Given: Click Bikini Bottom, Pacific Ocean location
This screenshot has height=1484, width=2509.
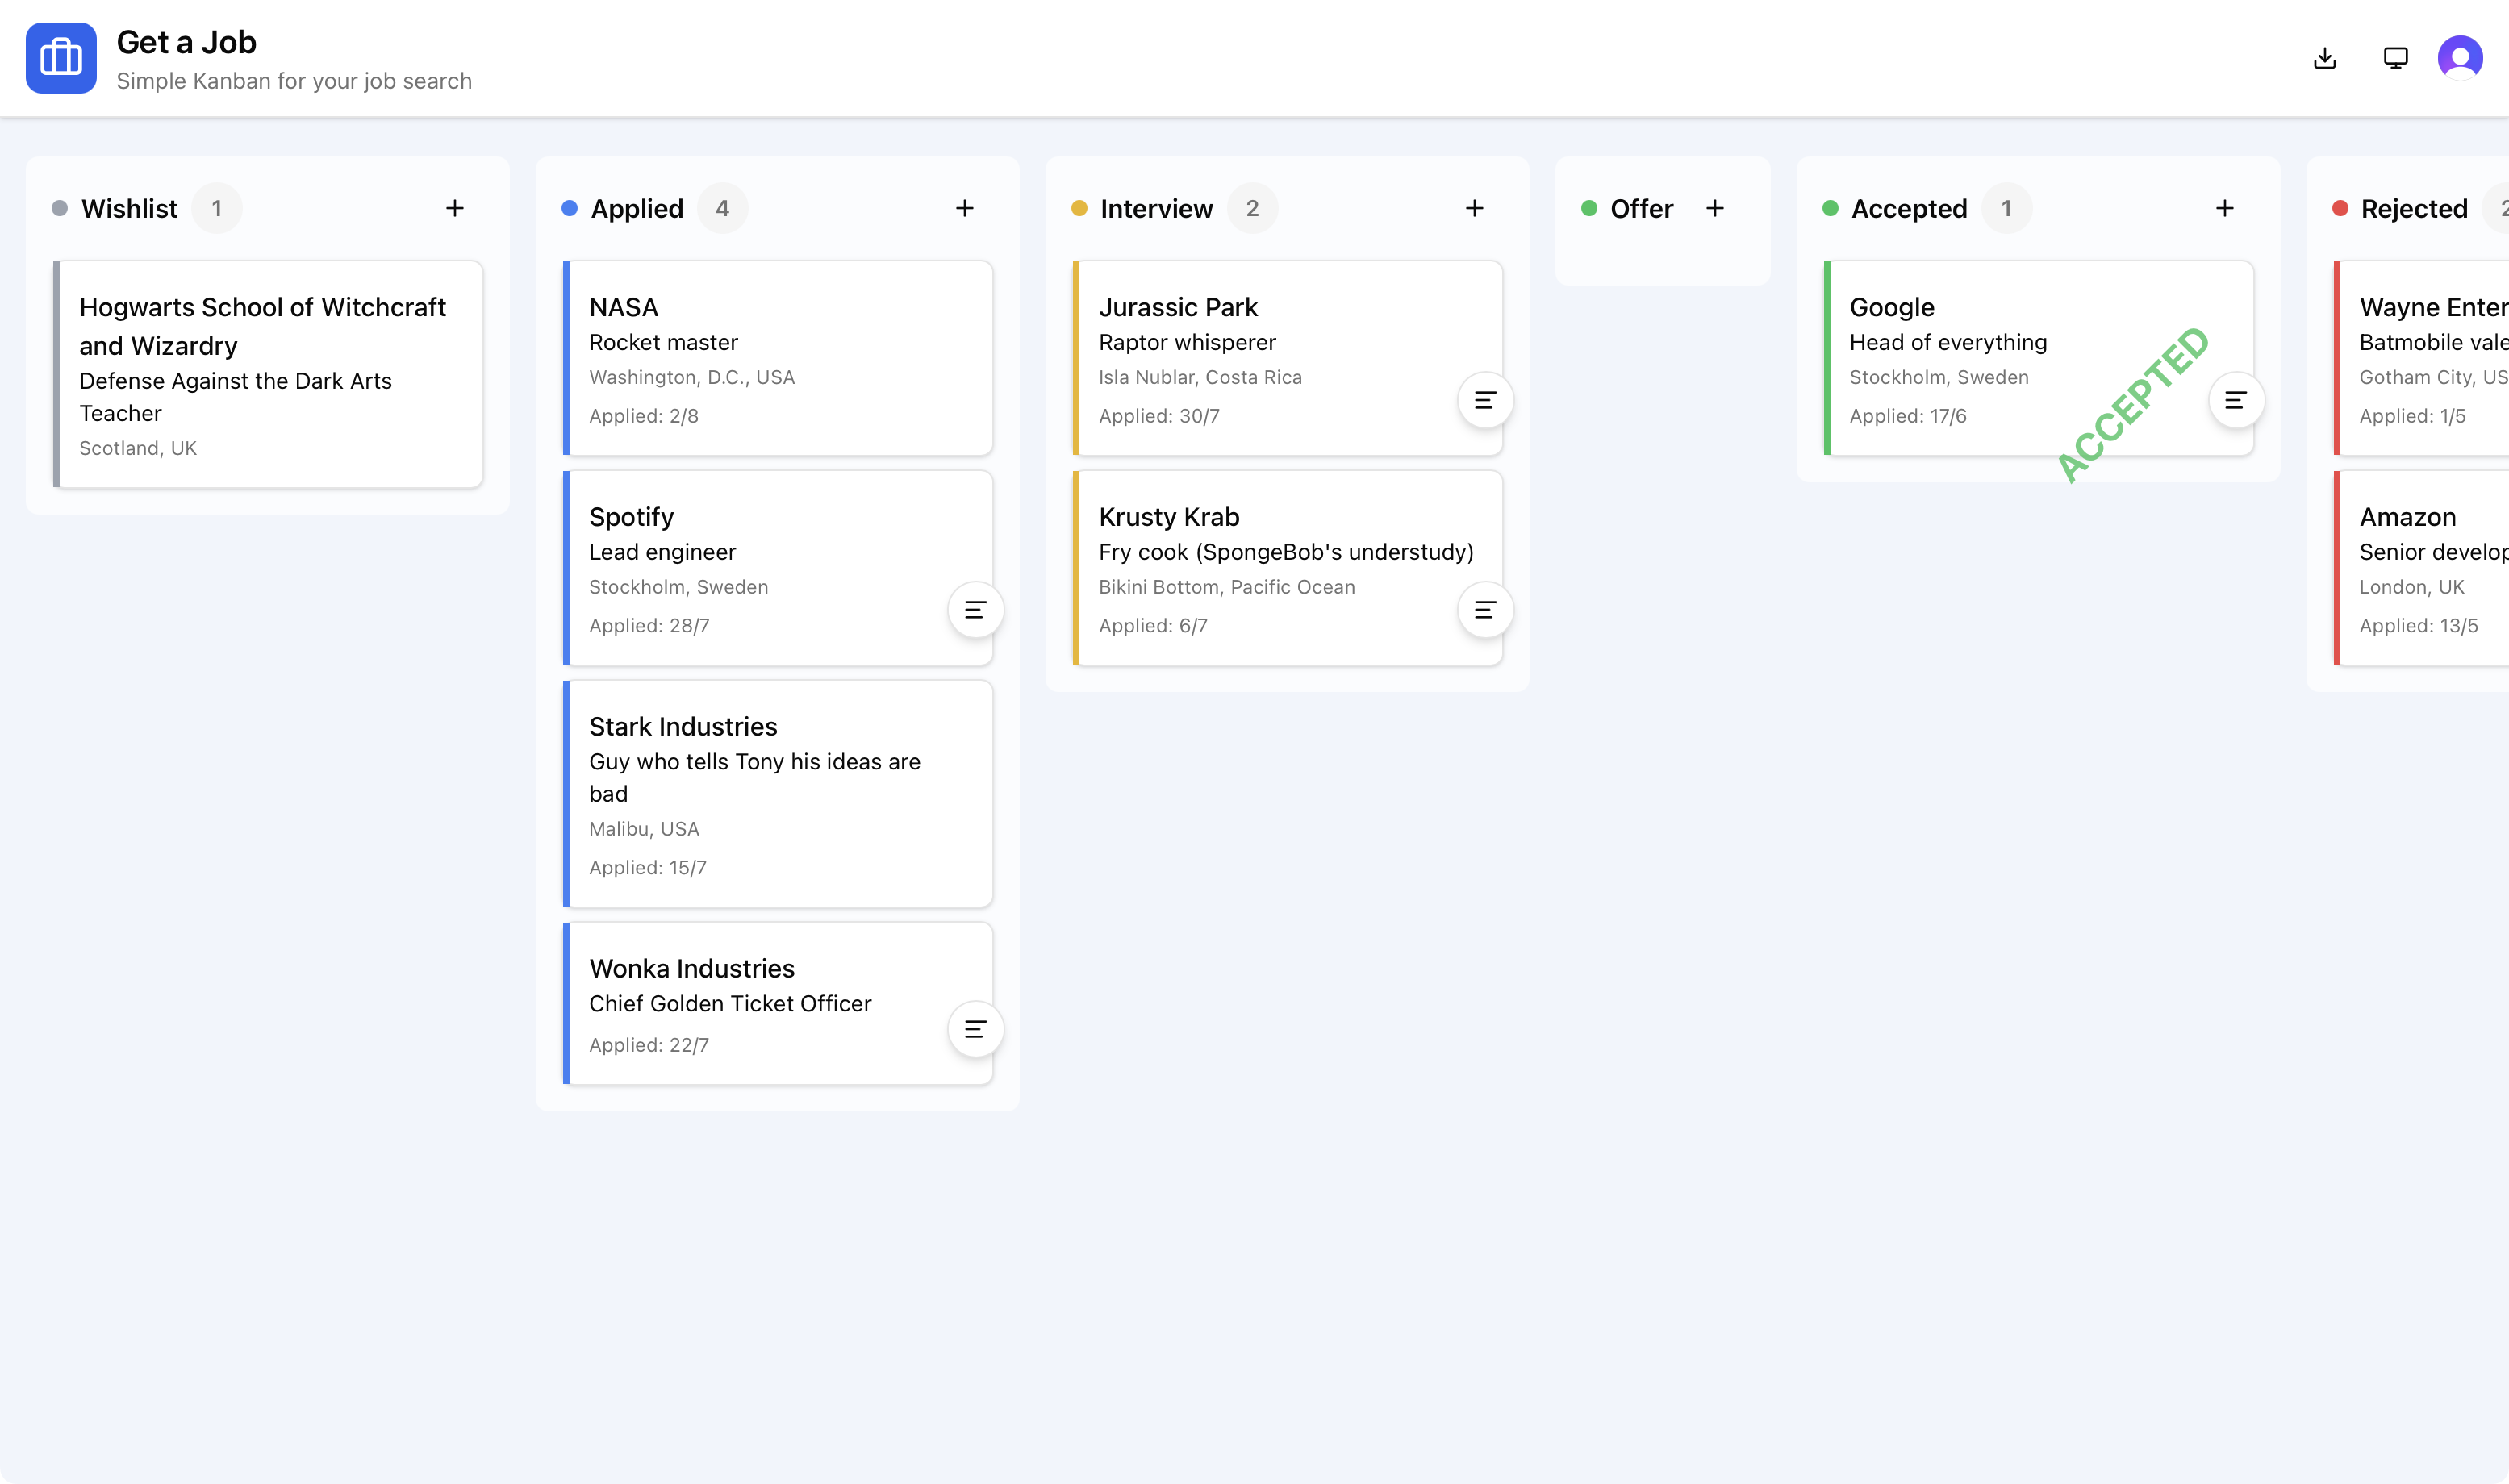Looking at the screenshot, I should [1227, 587].
